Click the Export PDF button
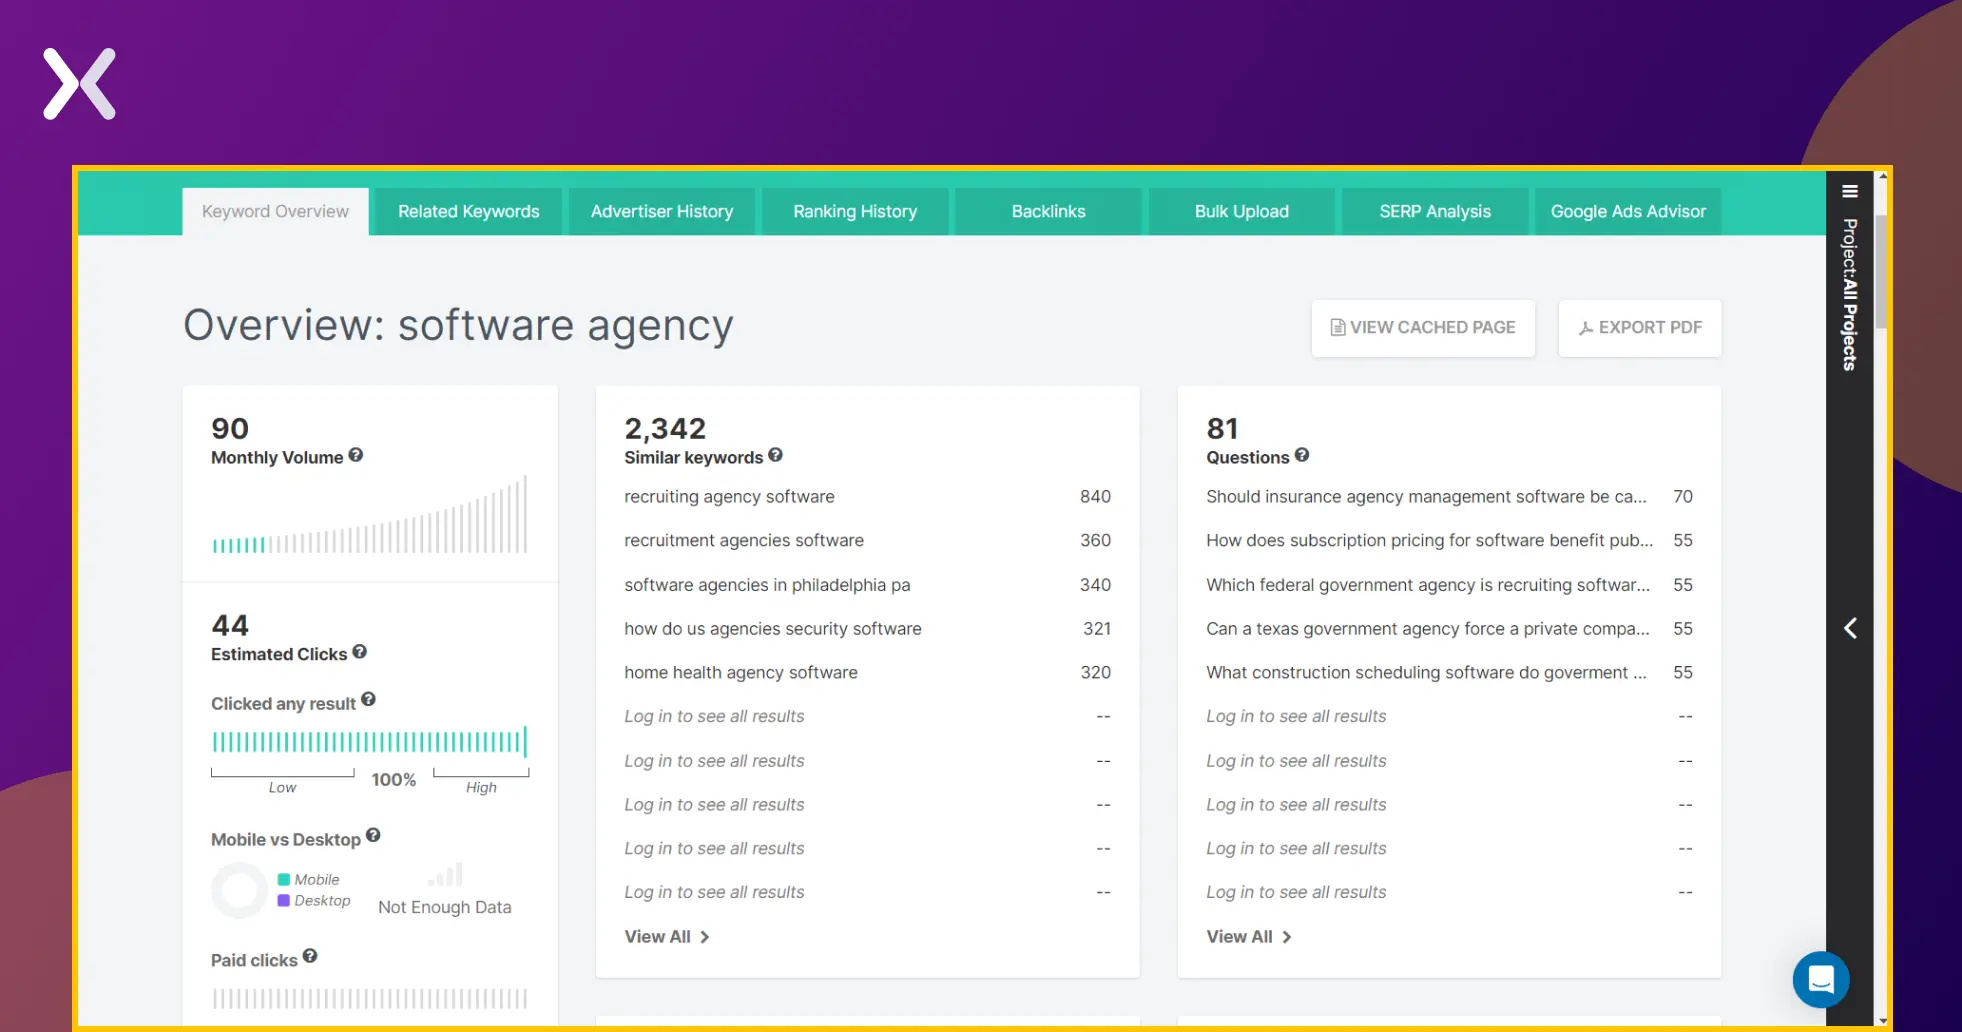The height and width of the screenshot is (1032, 1962). [x=1639, y=328]
